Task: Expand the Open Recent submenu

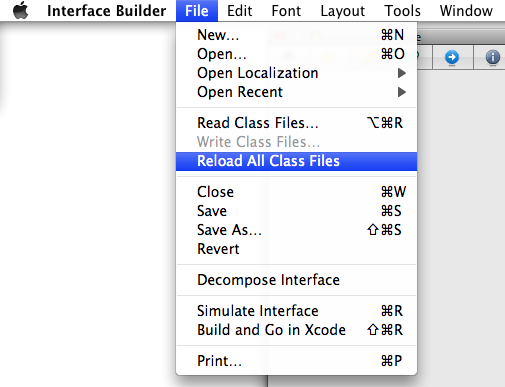Action: [x=296, y=92]
